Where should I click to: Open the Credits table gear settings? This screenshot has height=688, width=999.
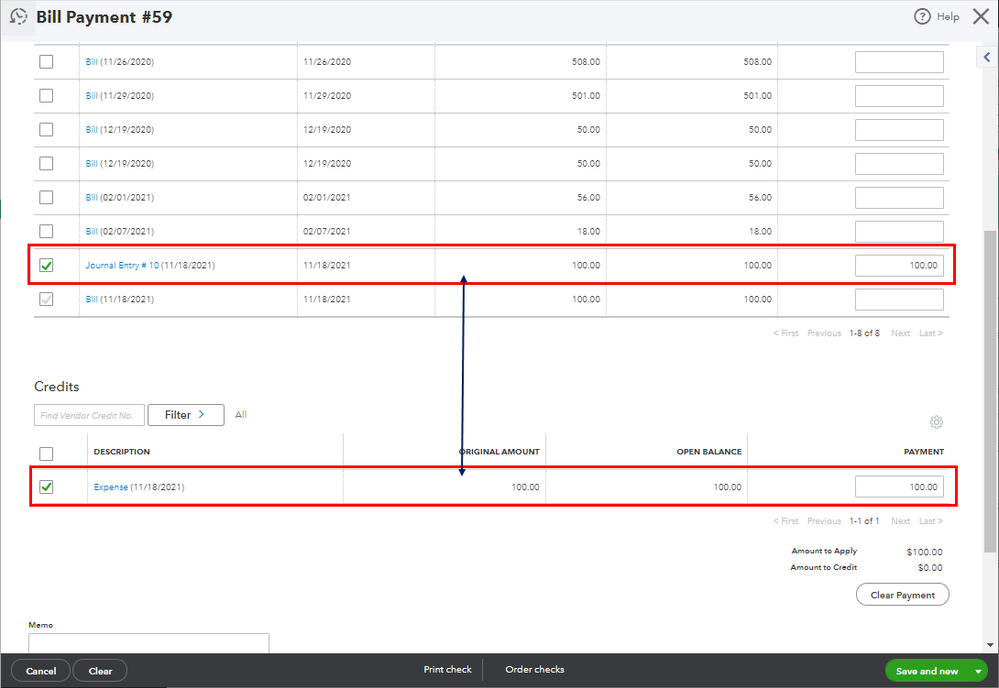click(x=936, y=422)
